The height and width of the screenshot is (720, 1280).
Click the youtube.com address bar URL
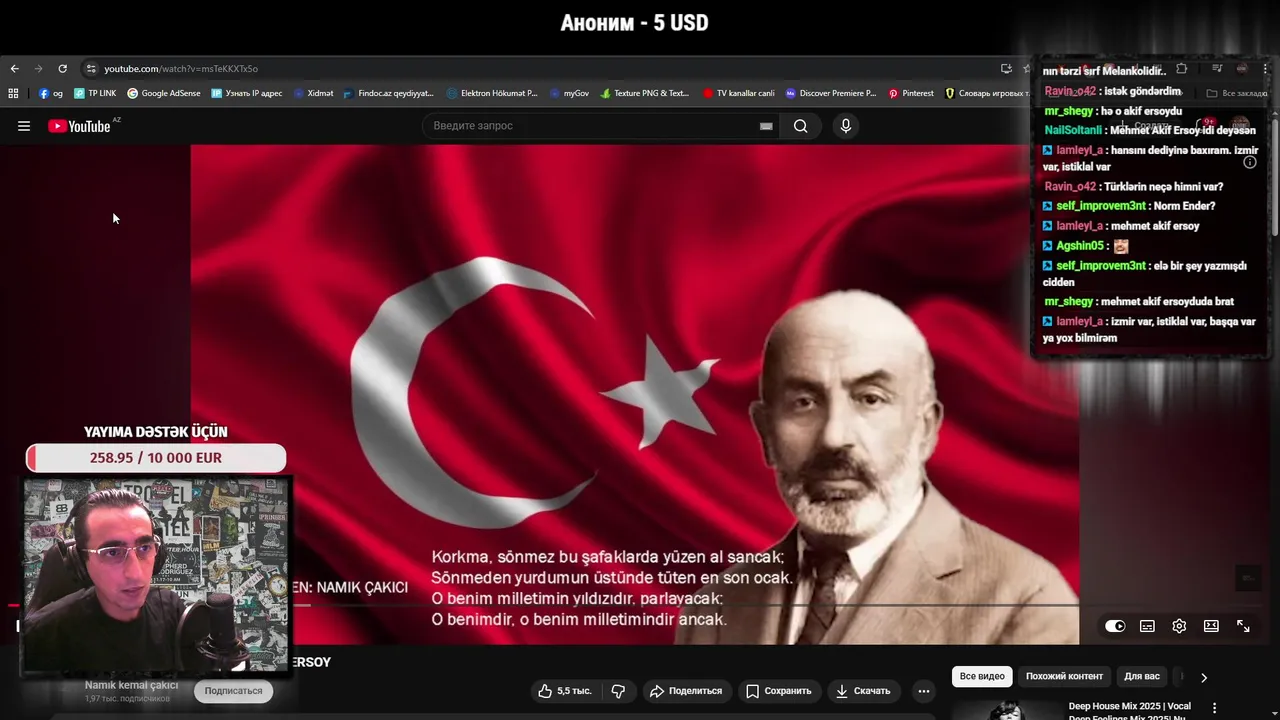point(181,68)
